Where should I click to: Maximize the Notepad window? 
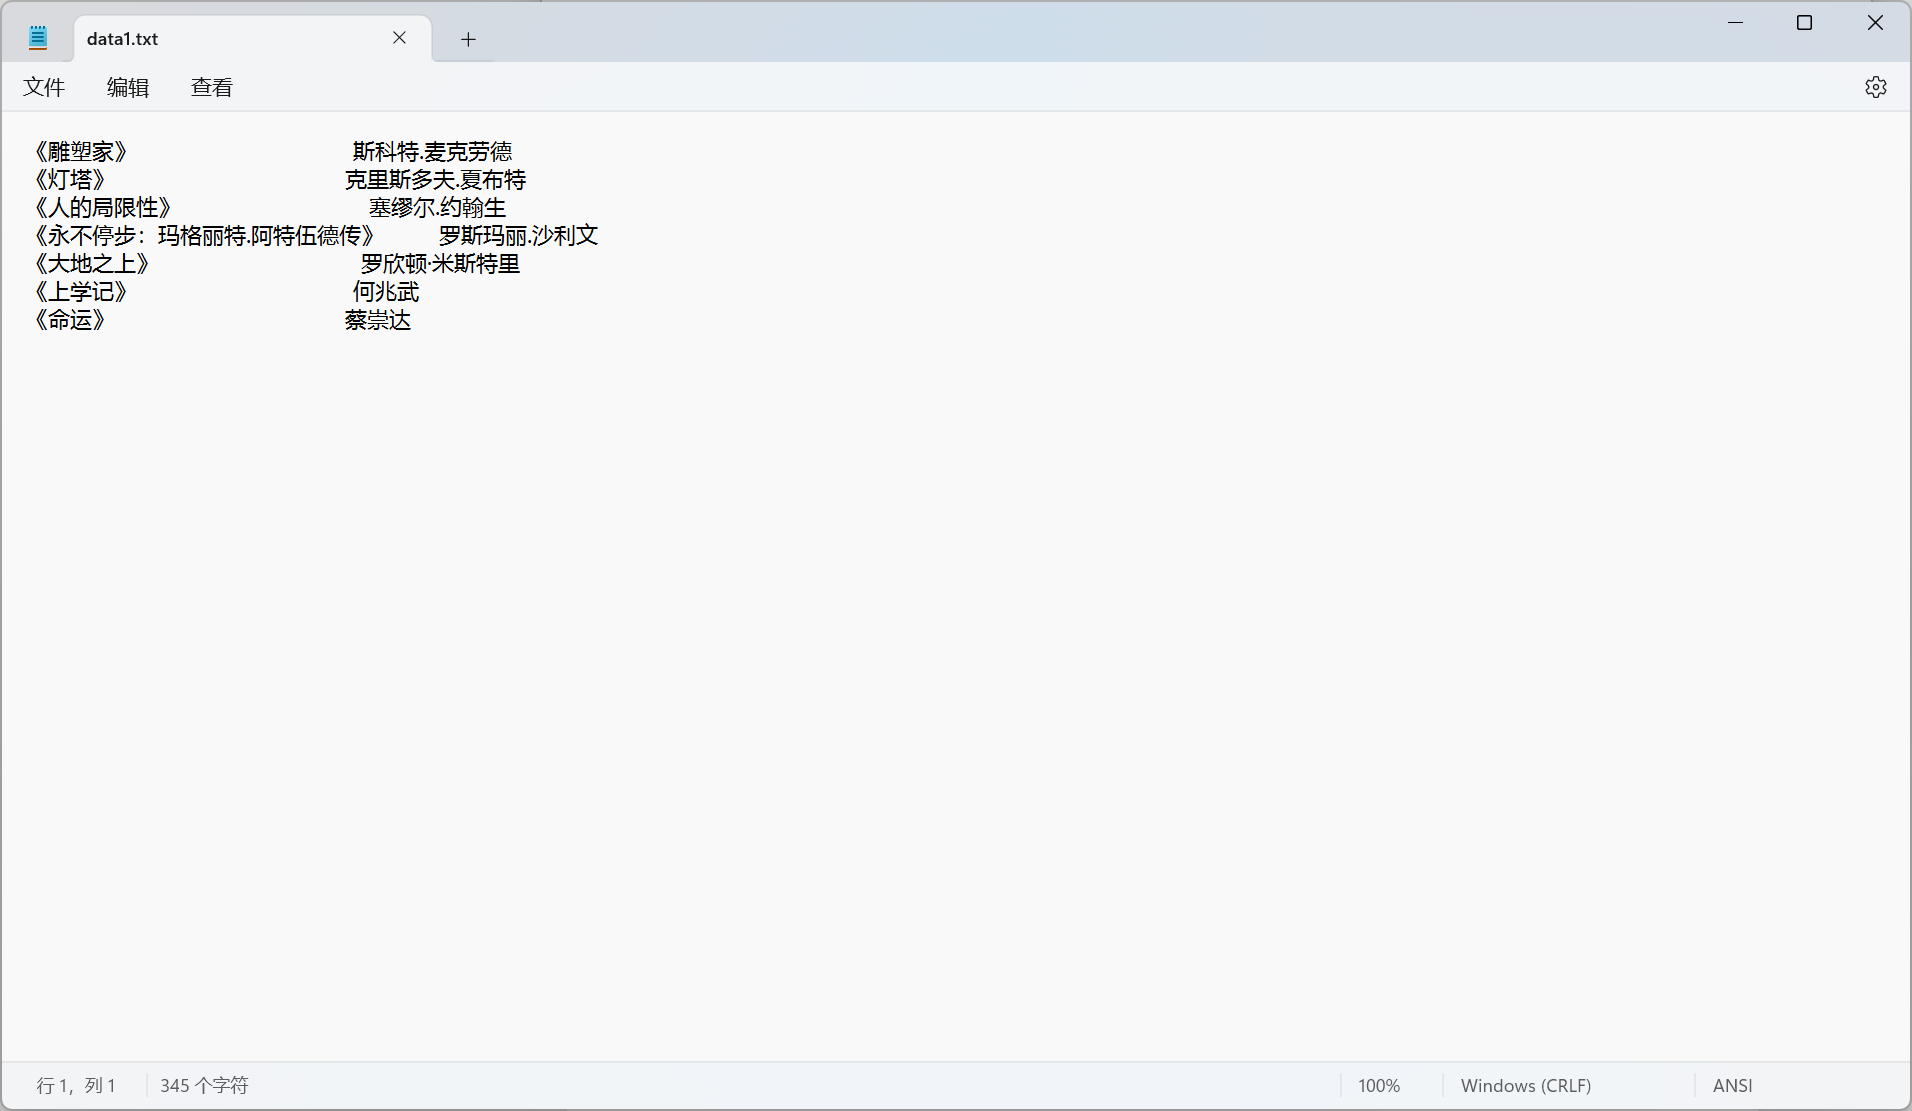[1804, 22]
